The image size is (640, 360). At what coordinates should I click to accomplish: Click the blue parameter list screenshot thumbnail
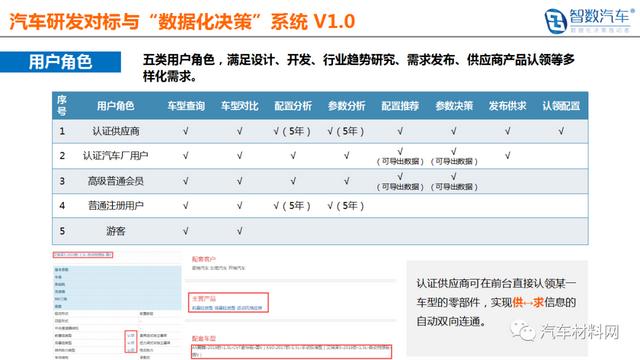[117, 306]
